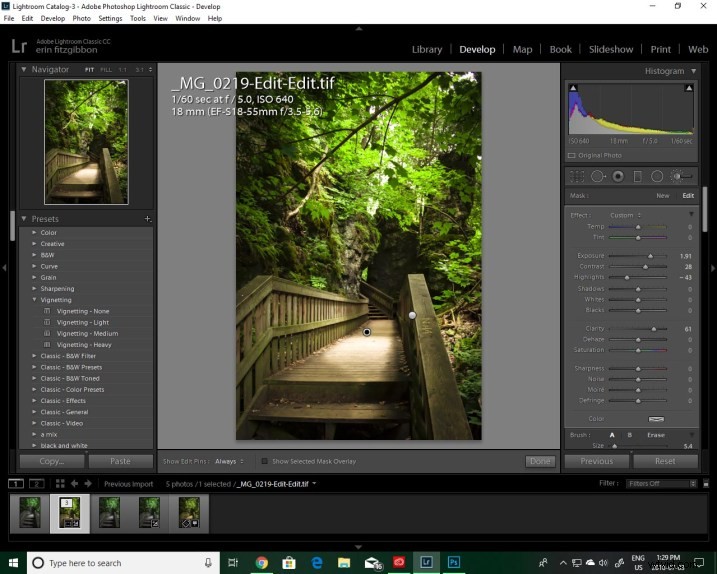Switch to the Print module
The height and width of the screenshot is (574, 717).
[x=661, y=49]
